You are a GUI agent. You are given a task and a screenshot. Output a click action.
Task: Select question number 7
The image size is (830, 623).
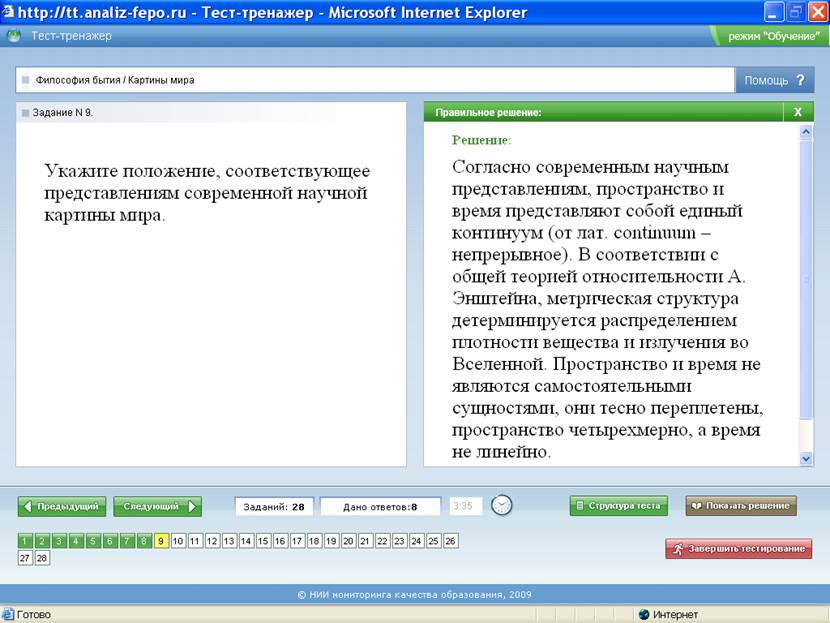tap(127, 541)
